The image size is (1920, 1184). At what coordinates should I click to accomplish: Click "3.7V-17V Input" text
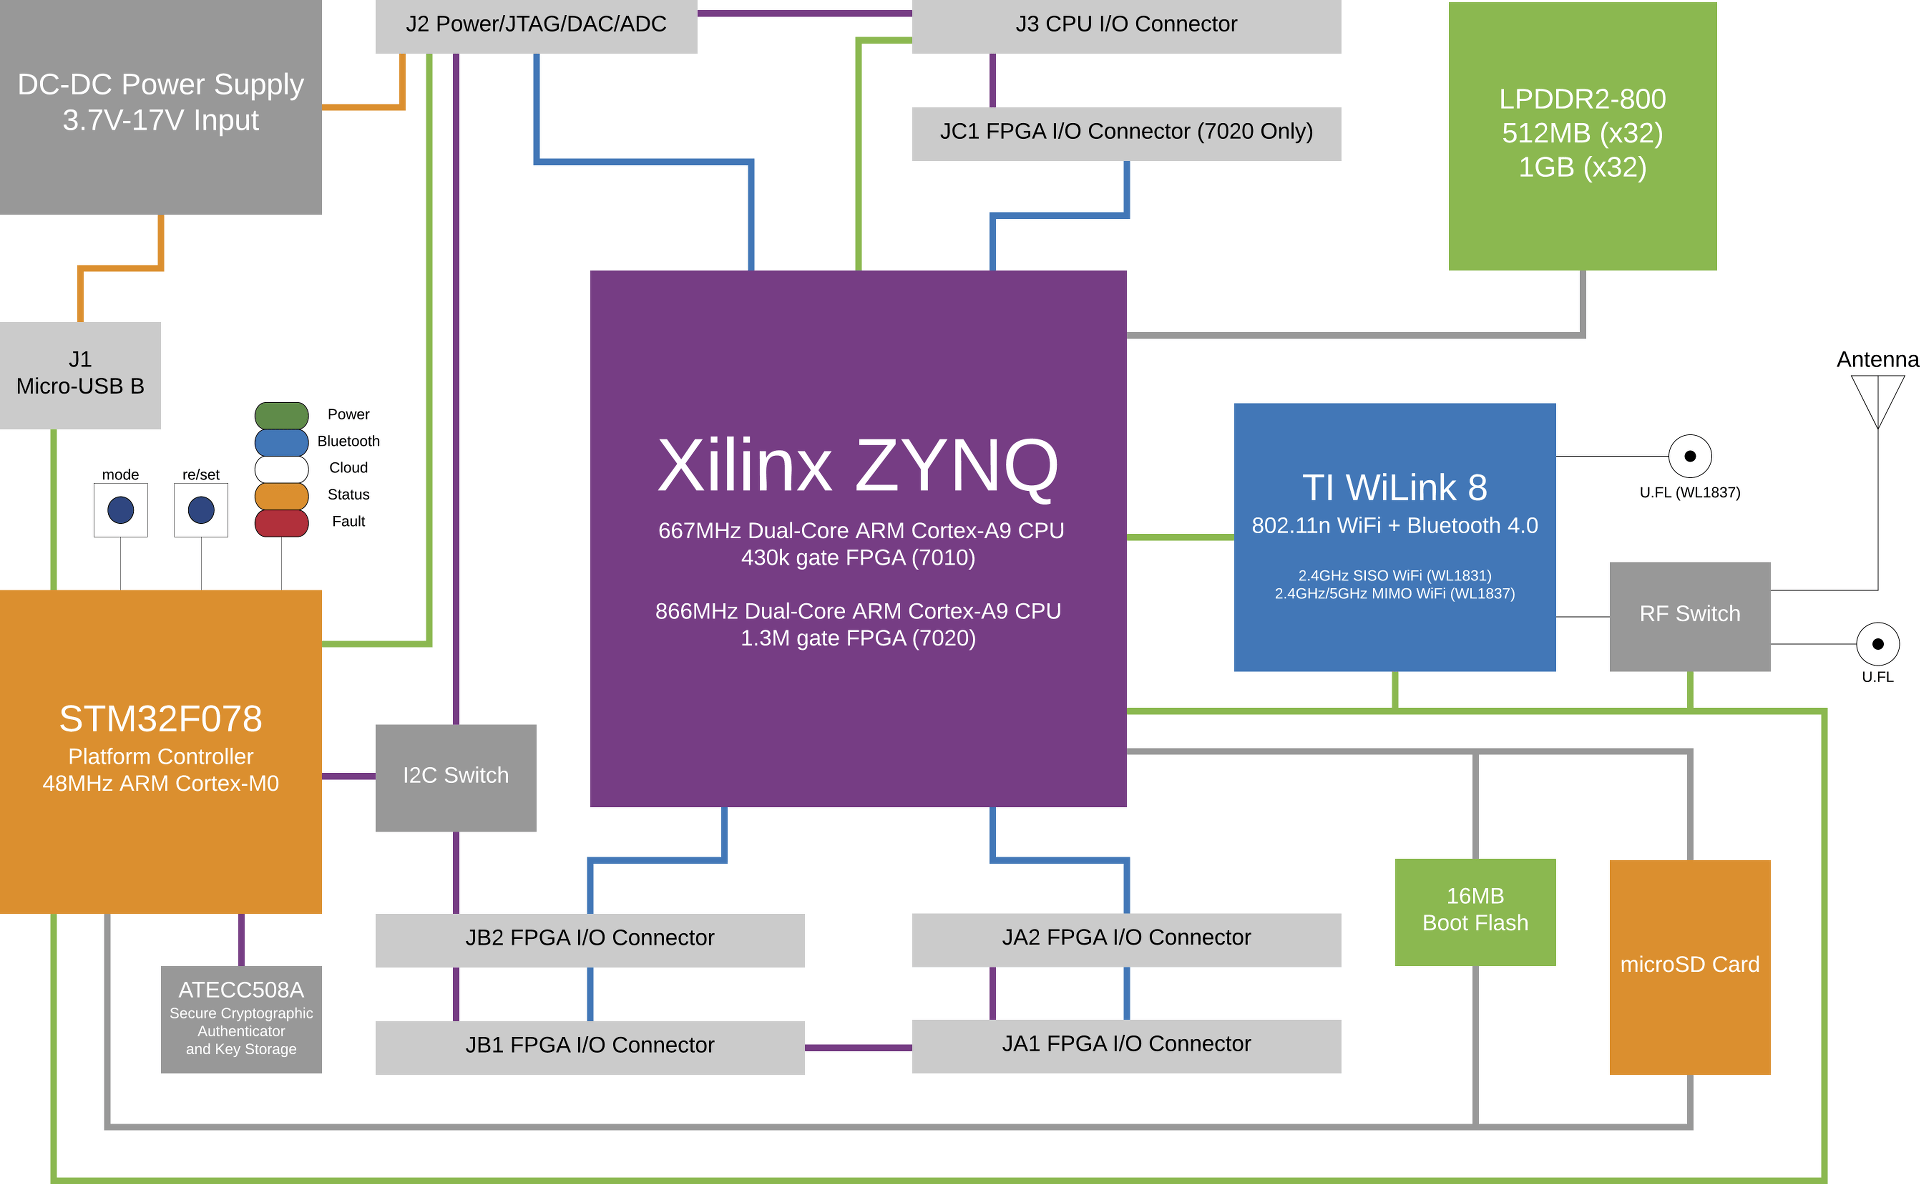tap(161, 120)
